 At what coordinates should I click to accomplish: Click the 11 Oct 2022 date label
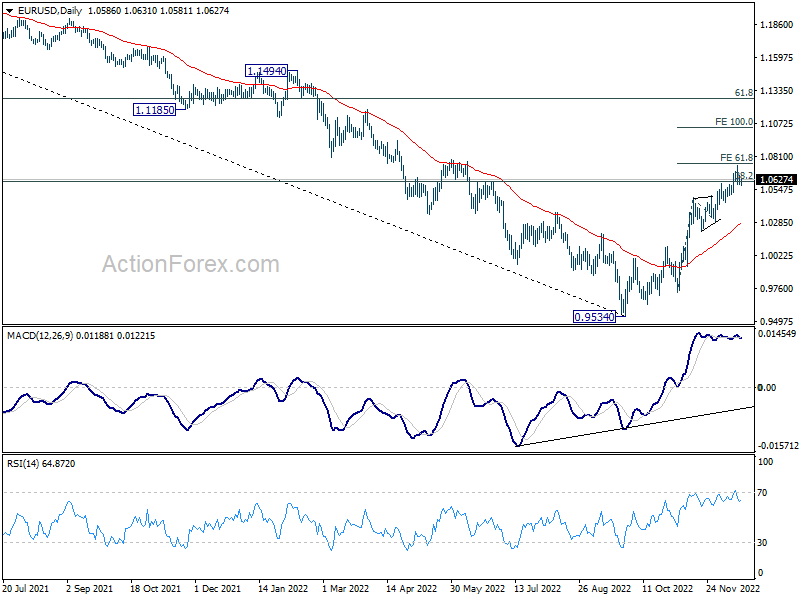coord(667,589)
